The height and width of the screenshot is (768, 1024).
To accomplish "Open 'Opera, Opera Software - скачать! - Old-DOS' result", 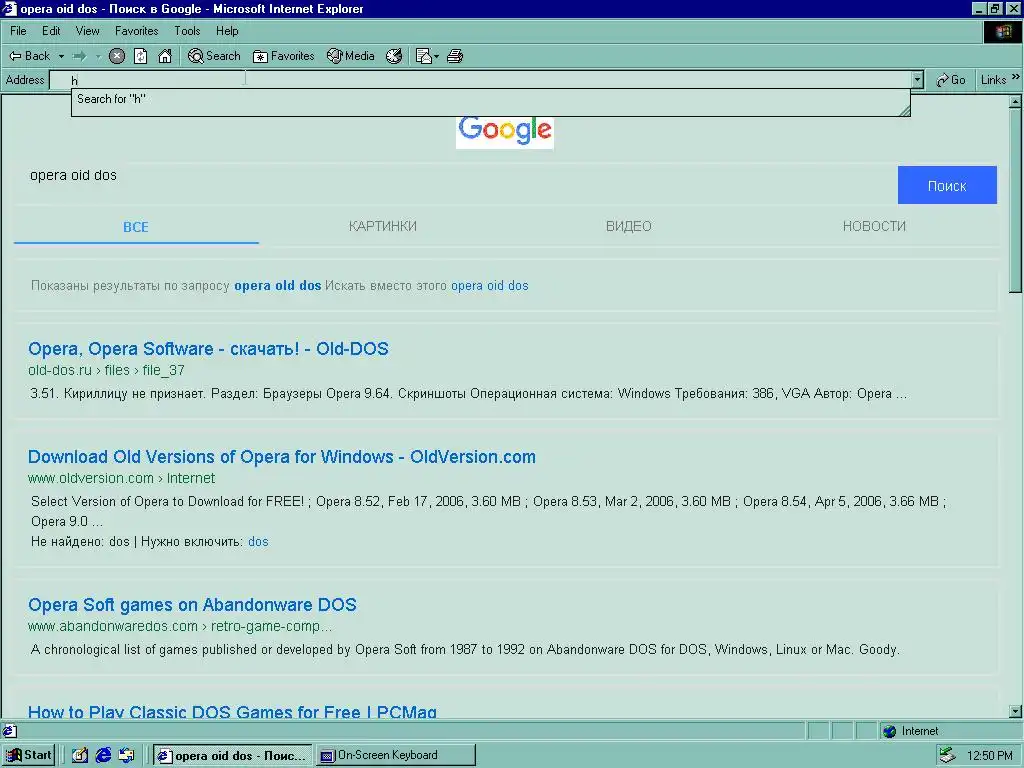I will [x=208, y=349].
